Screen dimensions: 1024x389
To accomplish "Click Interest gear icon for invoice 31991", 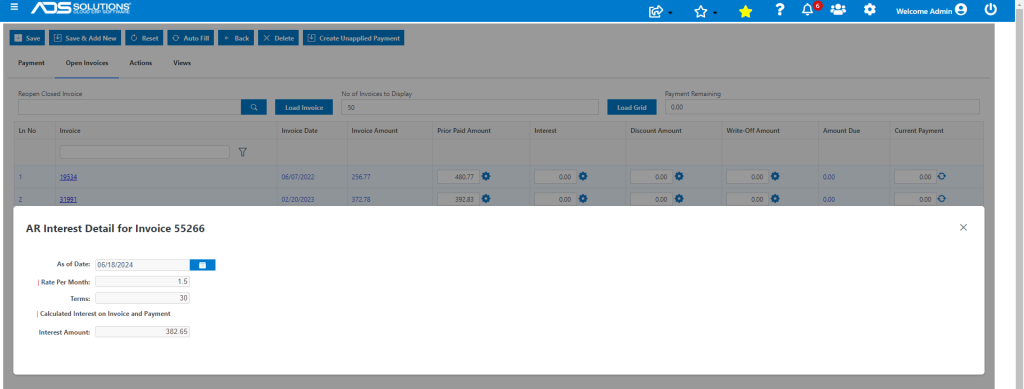I will tap(583, 198).
